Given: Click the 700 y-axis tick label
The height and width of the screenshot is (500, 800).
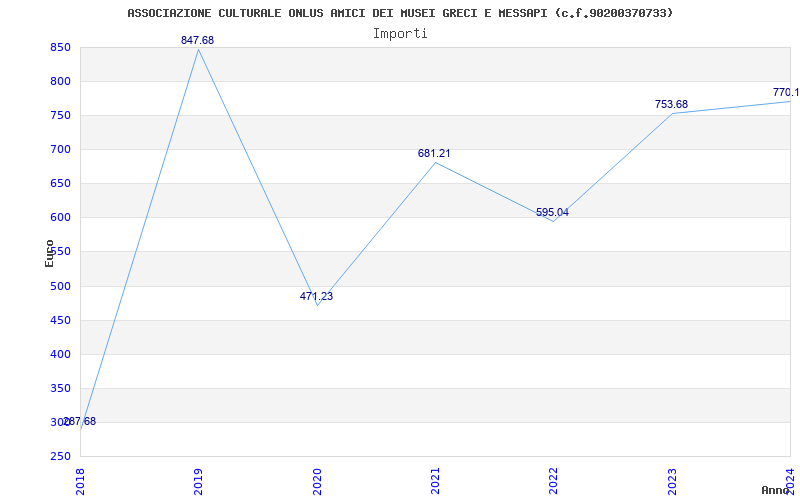Looking at the screenshot, I should coord(60,149).
